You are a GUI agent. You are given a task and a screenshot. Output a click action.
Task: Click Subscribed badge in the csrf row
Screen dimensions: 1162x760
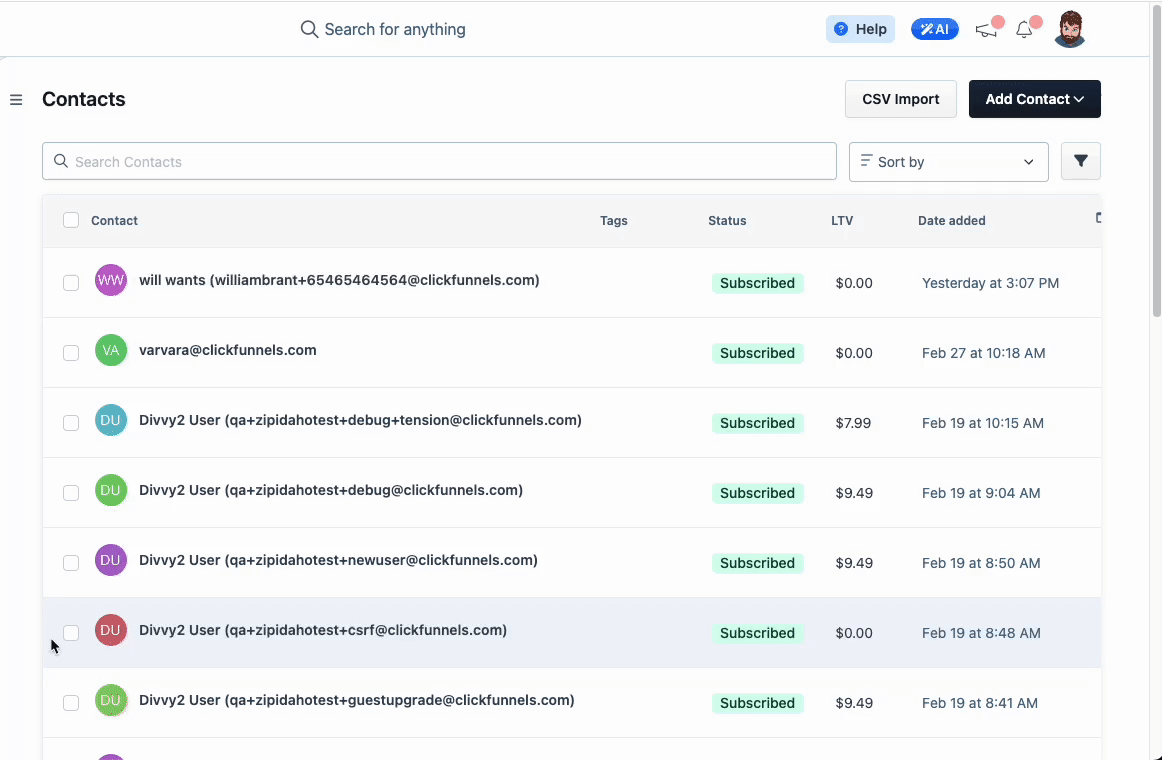point(757,633)
